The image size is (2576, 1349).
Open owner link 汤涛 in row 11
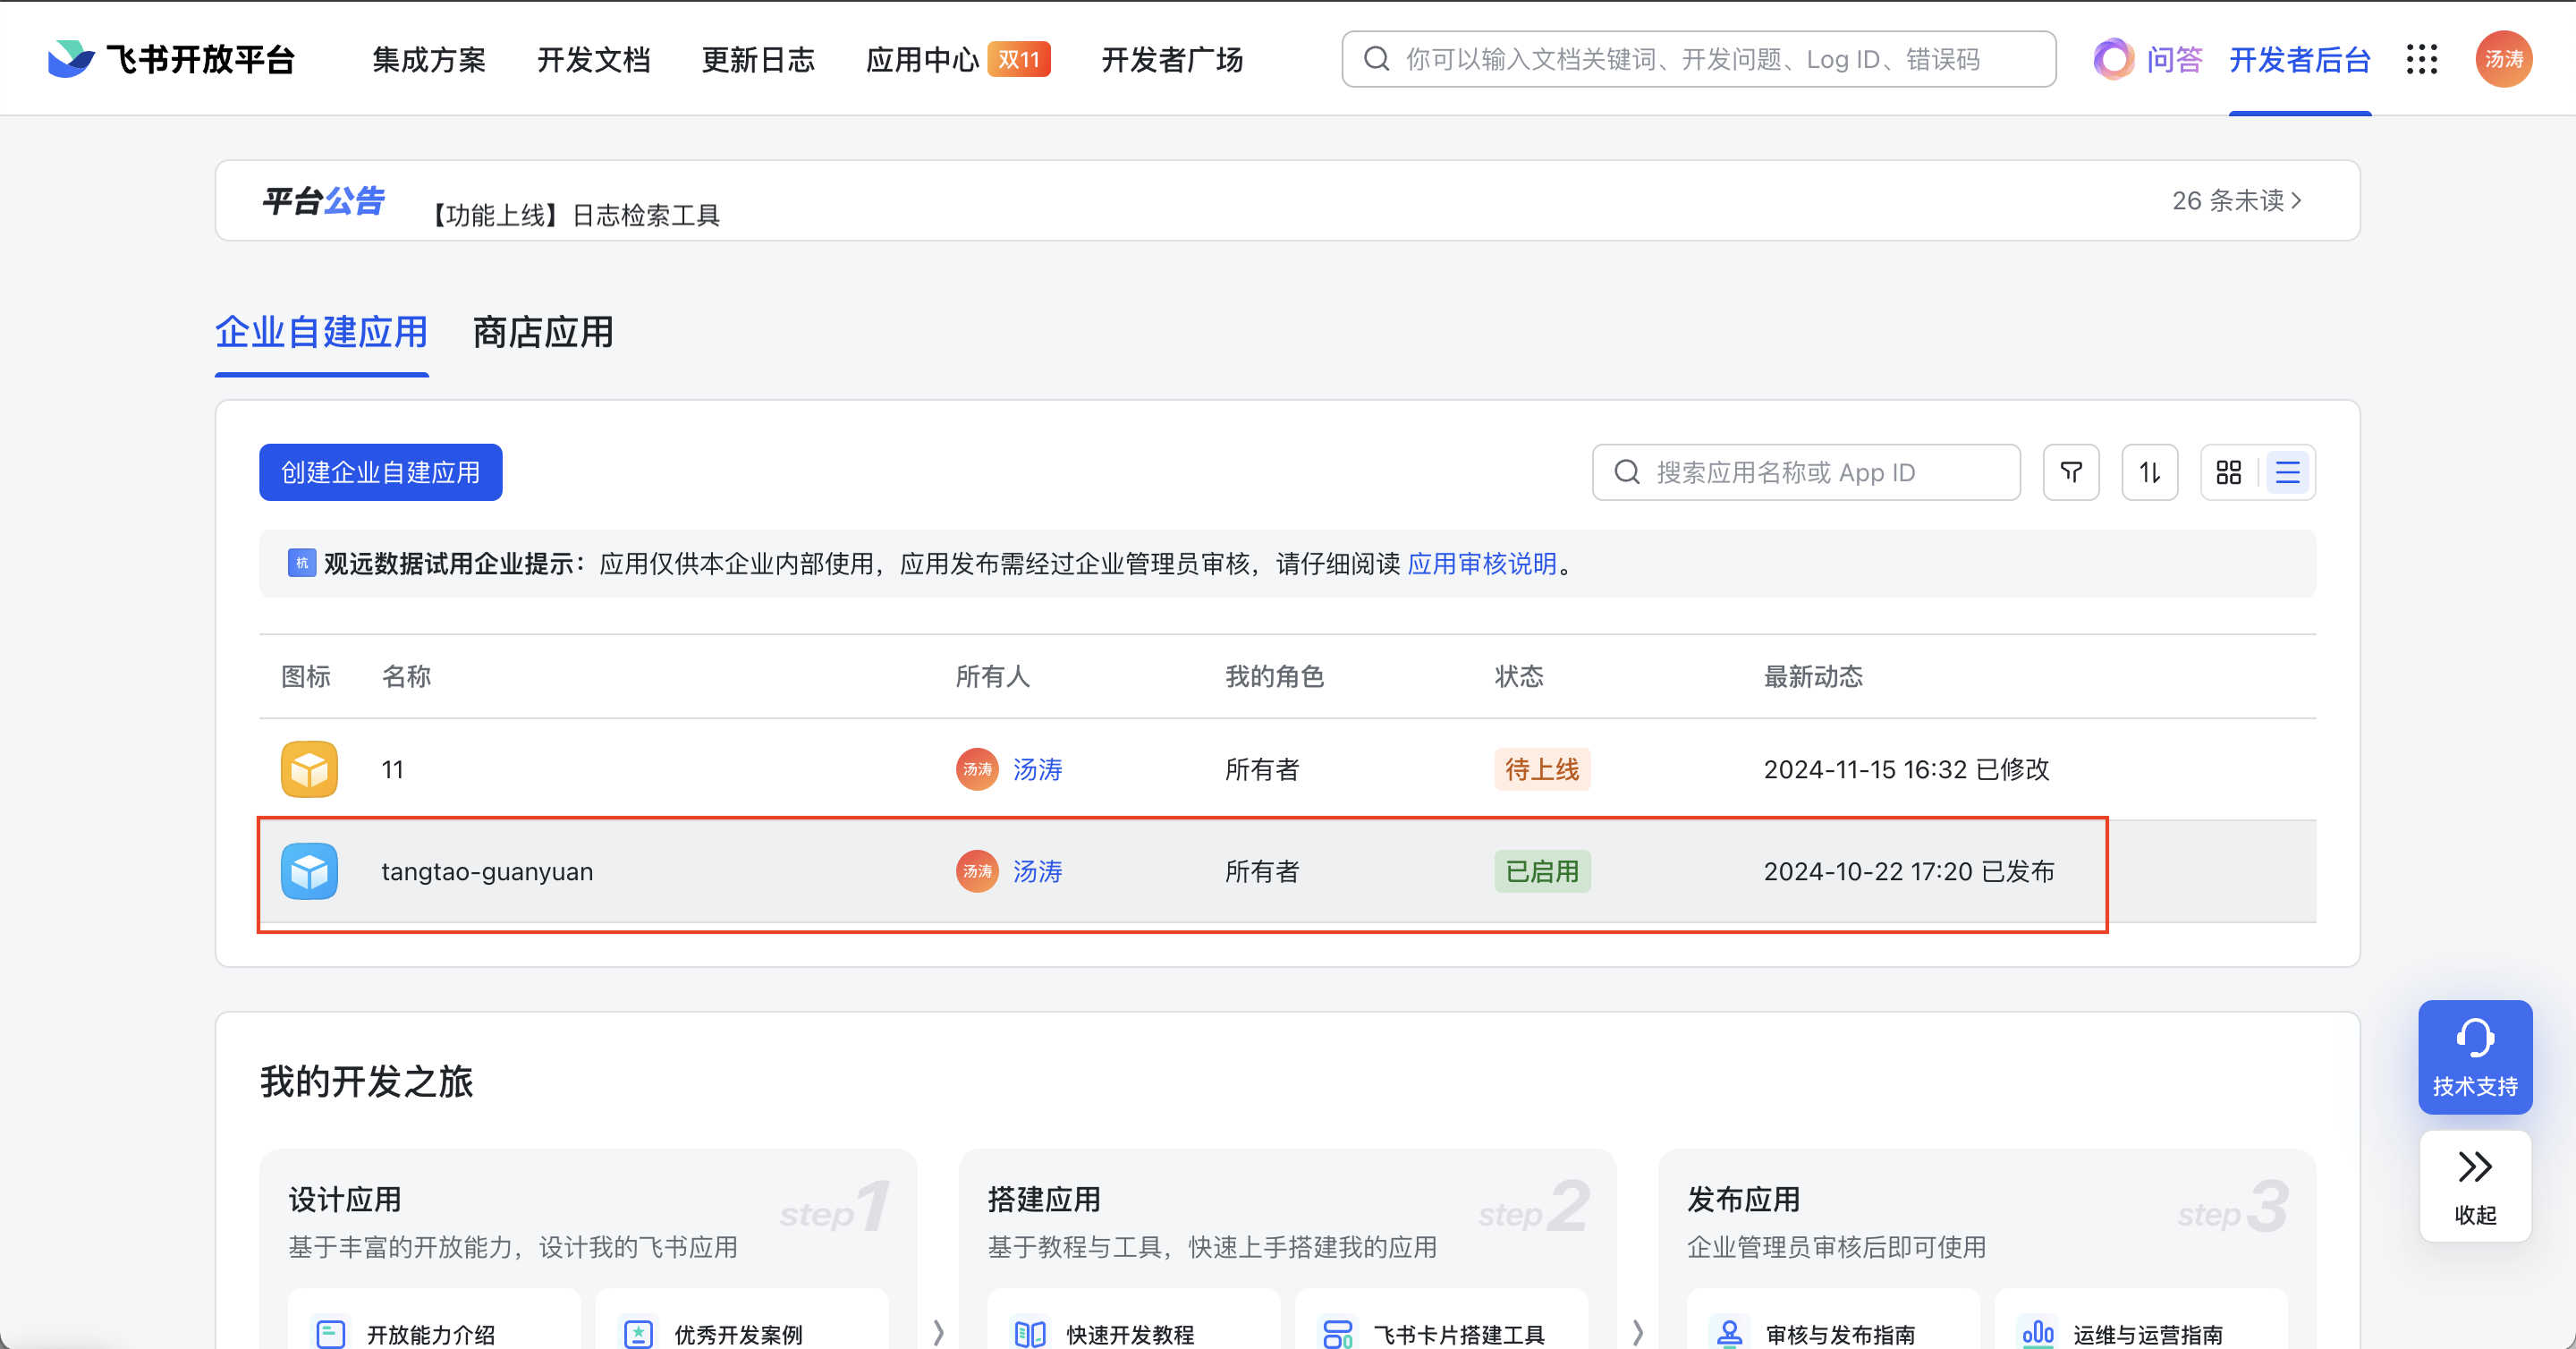coord(1037,769)
